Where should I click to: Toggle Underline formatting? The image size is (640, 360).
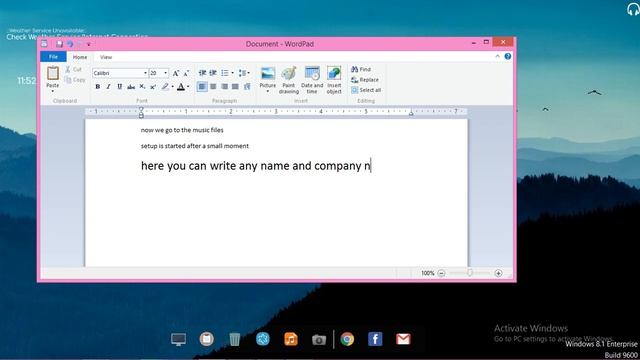[x=120, y=87]
